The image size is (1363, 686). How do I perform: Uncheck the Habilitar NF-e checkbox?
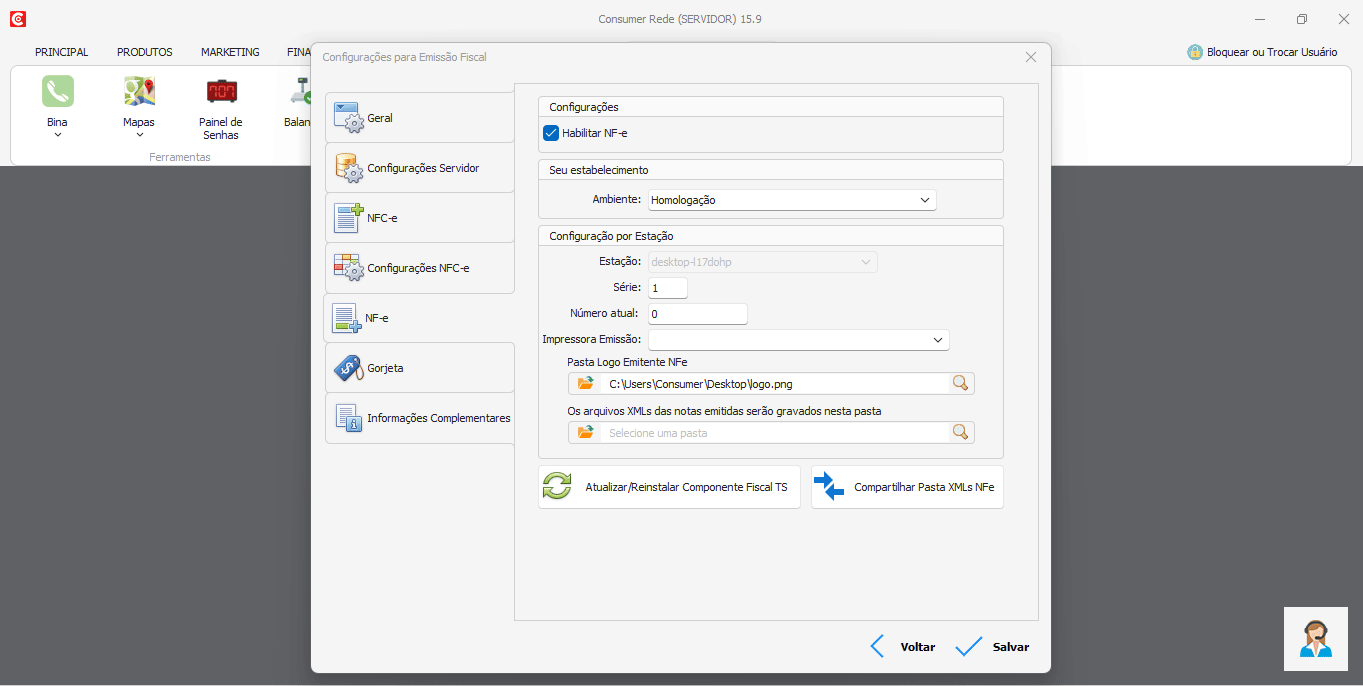point(551,133)
